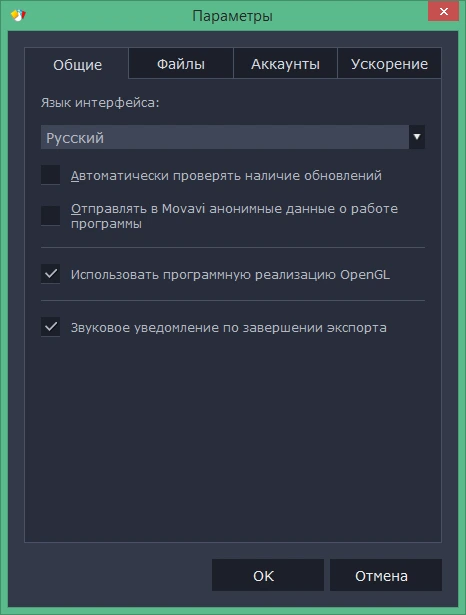The width and height of the screenshot is (466, 615).
Task: Click the Movavi app icon in title bar
Action: coord(18,15)
